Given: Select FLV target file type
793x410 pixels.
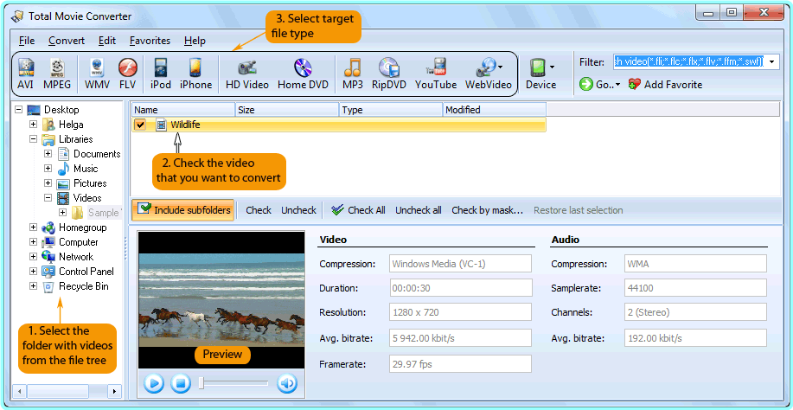Looking at the screenshot, I should pyautogui.click(x=127, y=74).
